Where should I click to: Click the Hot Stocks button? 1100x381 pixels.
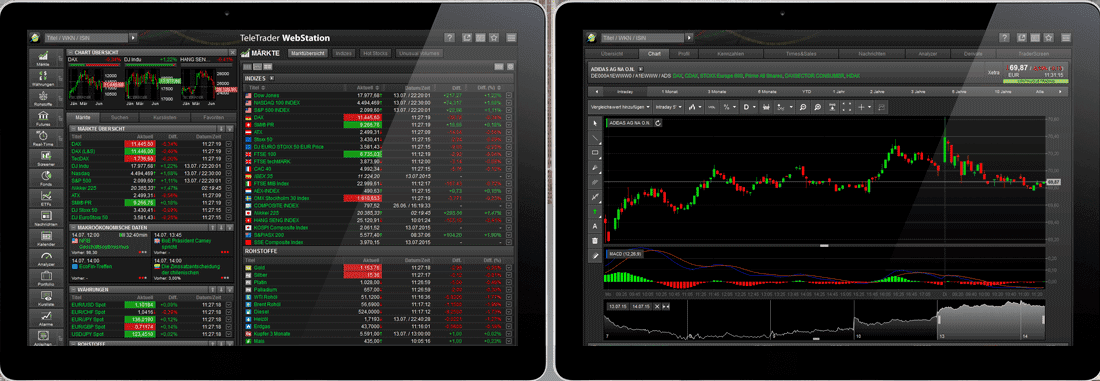(375, 53)
